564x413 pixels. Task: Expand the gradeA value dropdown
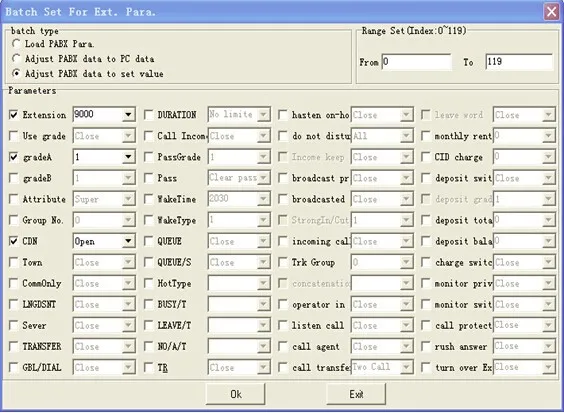128,157
